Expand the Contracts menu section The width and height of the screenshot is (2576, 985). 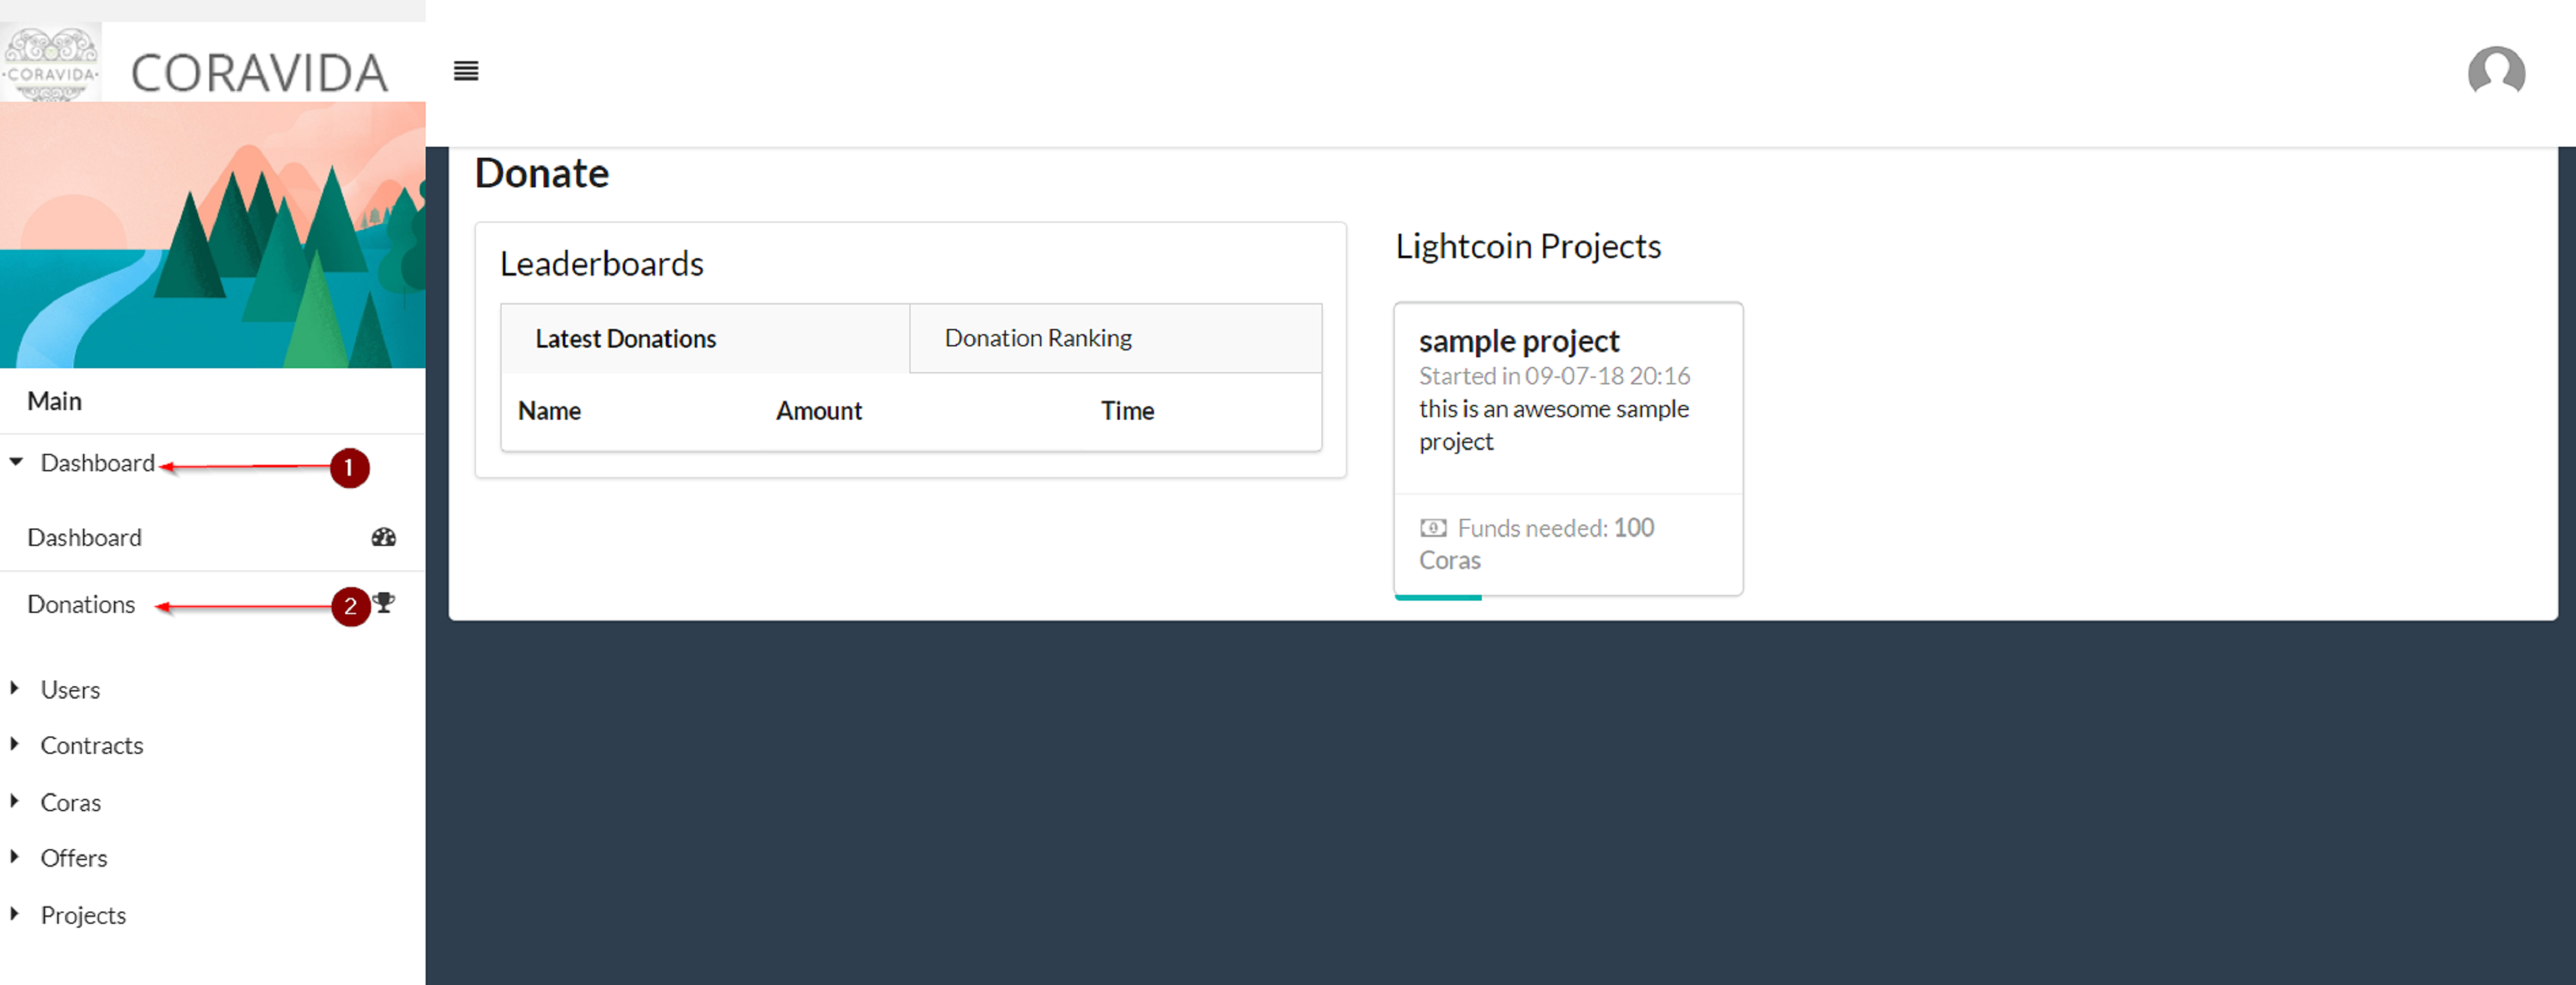coord(91,745)
